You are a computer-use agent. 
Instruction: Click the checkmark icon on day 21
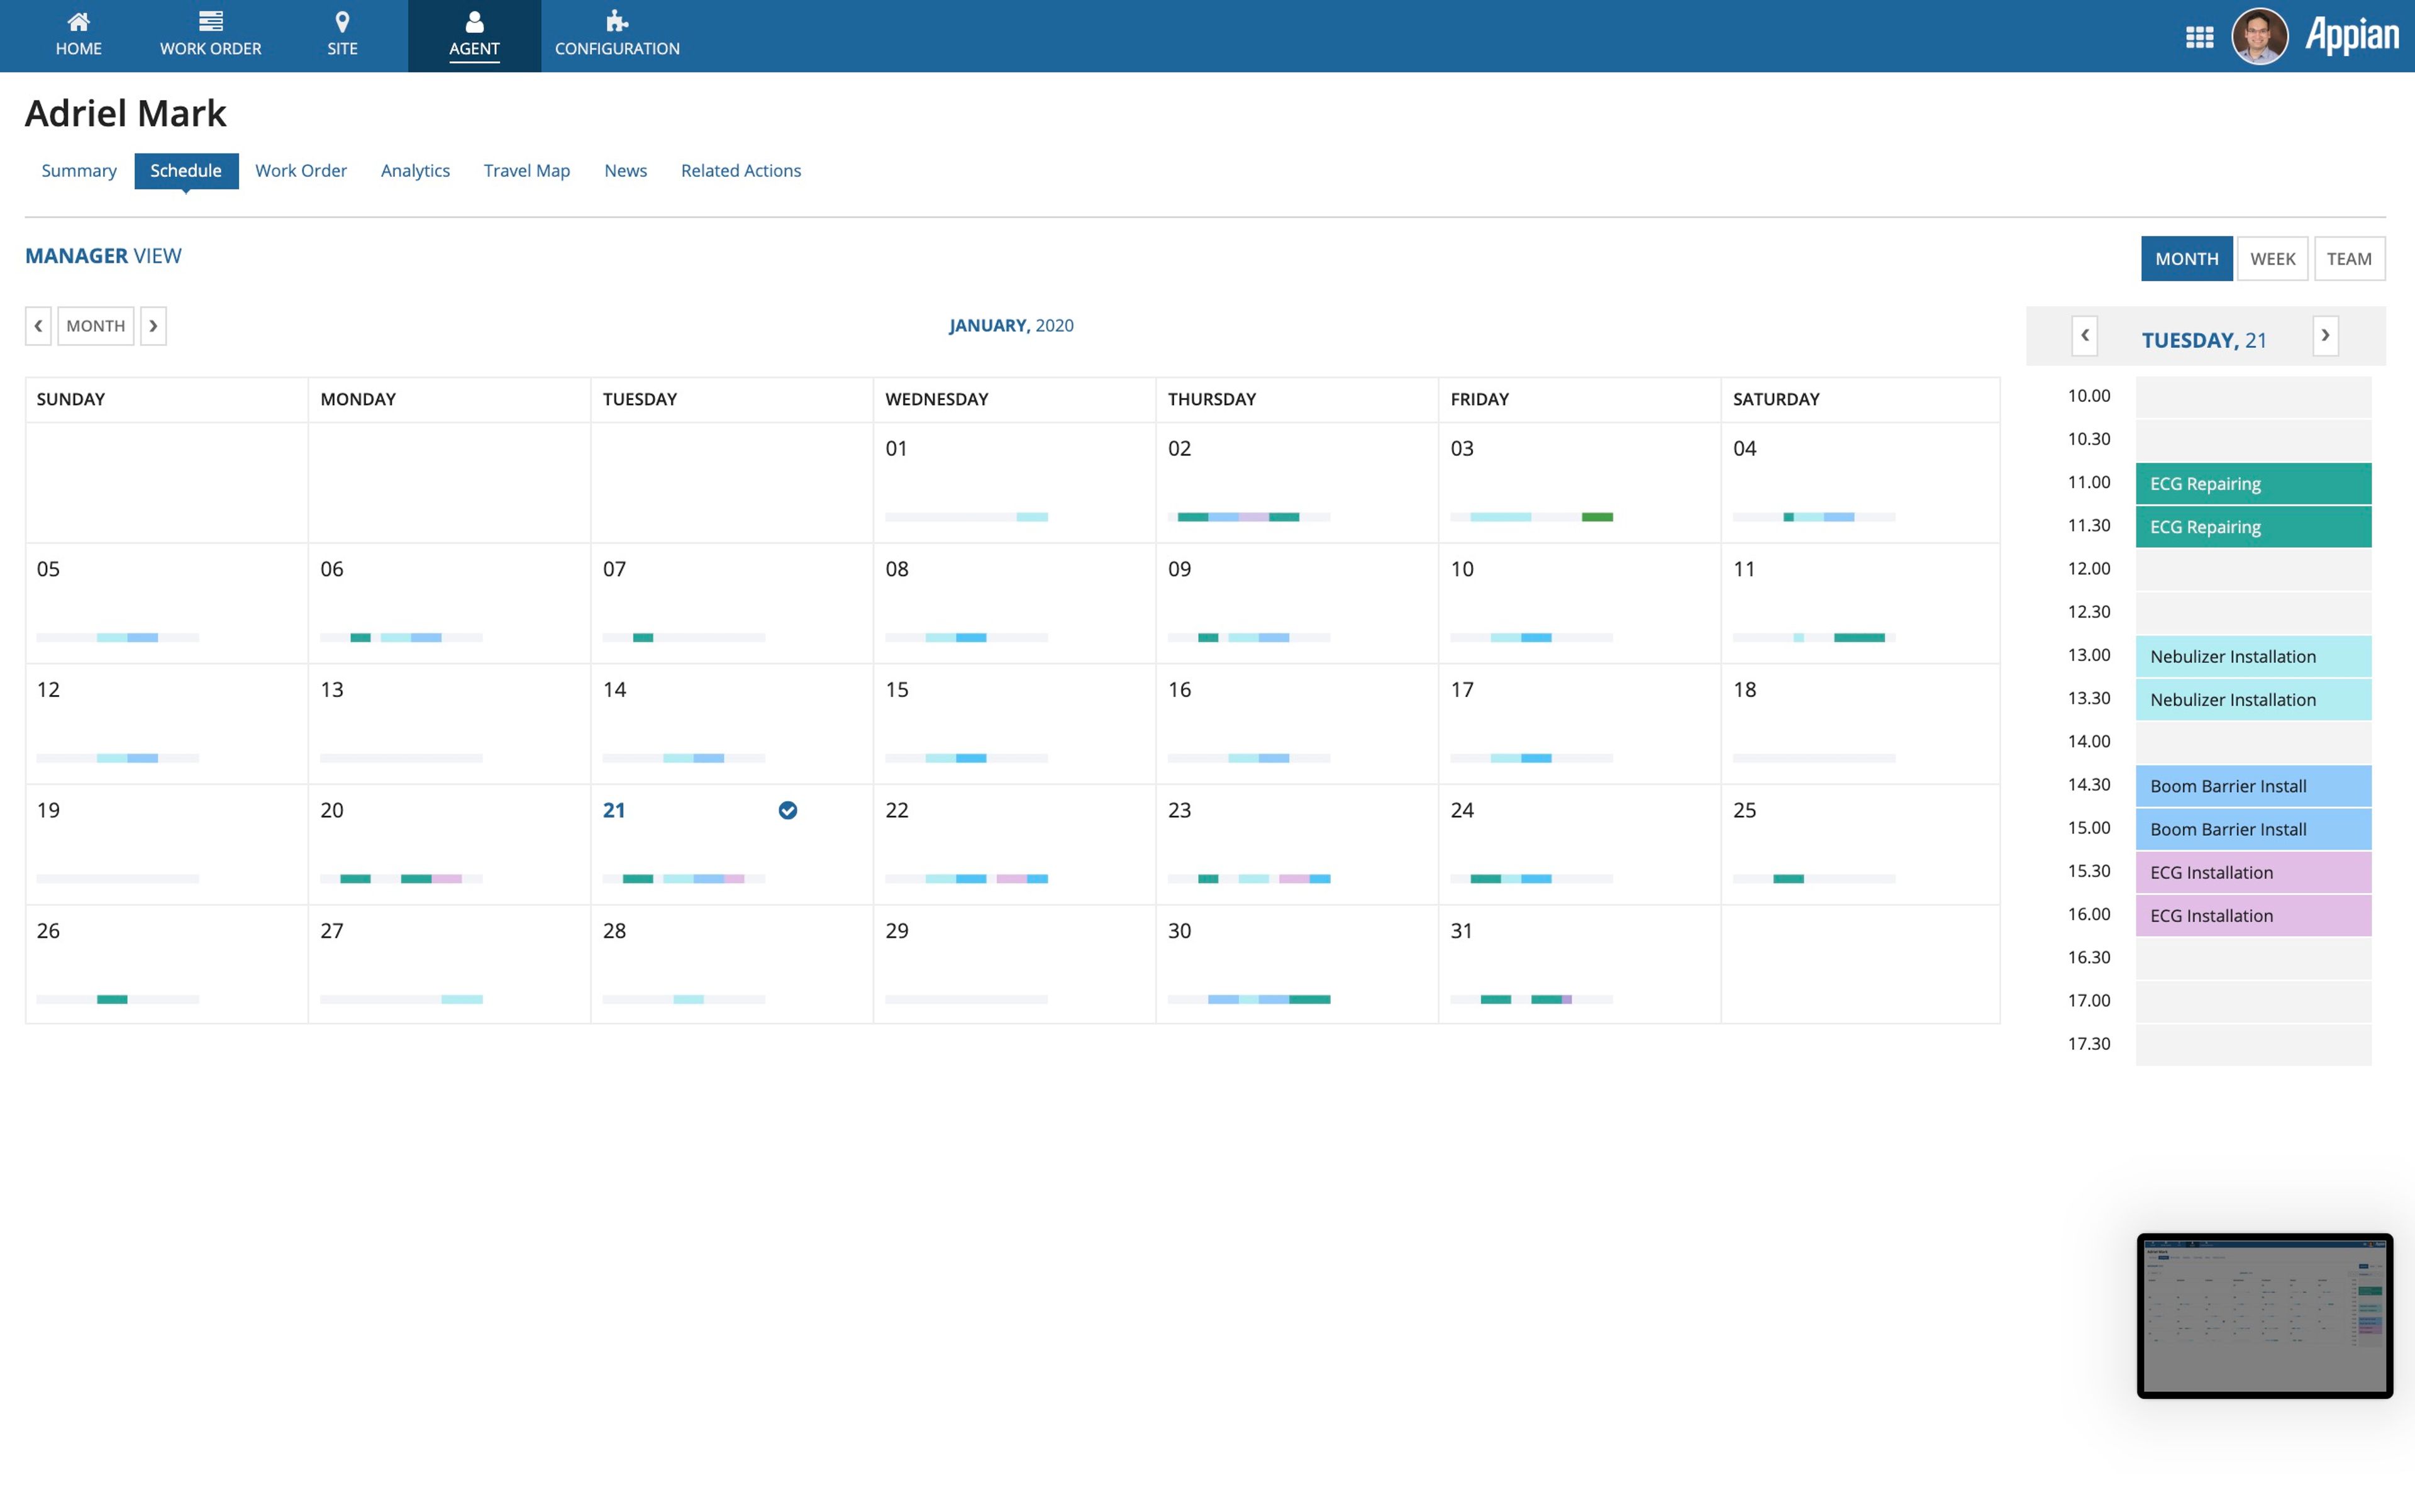point(788,810)
